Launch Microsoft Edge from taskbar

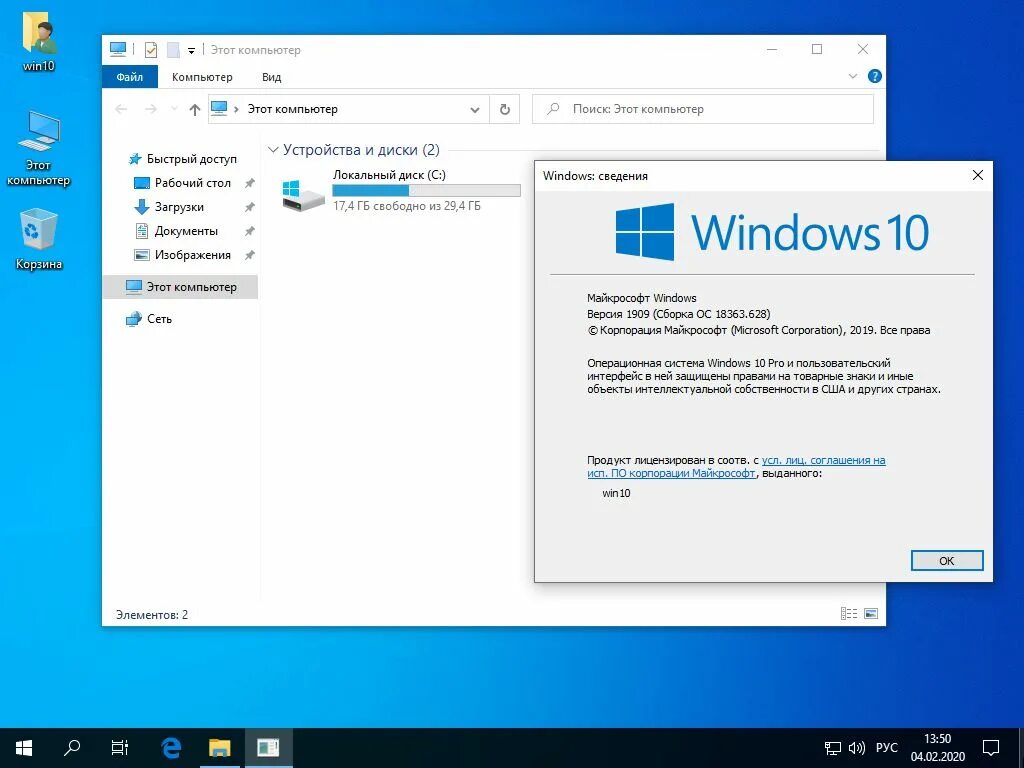(x=171, y=748)
